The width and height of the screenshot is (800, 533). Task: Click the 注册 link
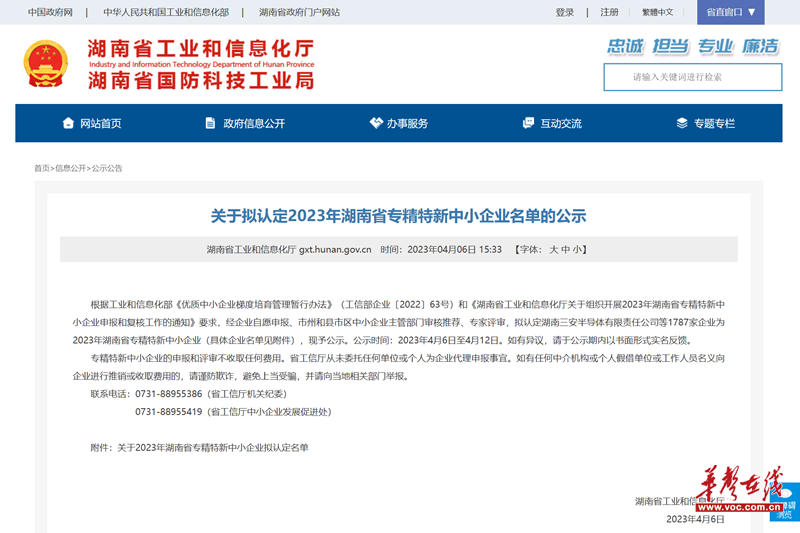(609, 12)
